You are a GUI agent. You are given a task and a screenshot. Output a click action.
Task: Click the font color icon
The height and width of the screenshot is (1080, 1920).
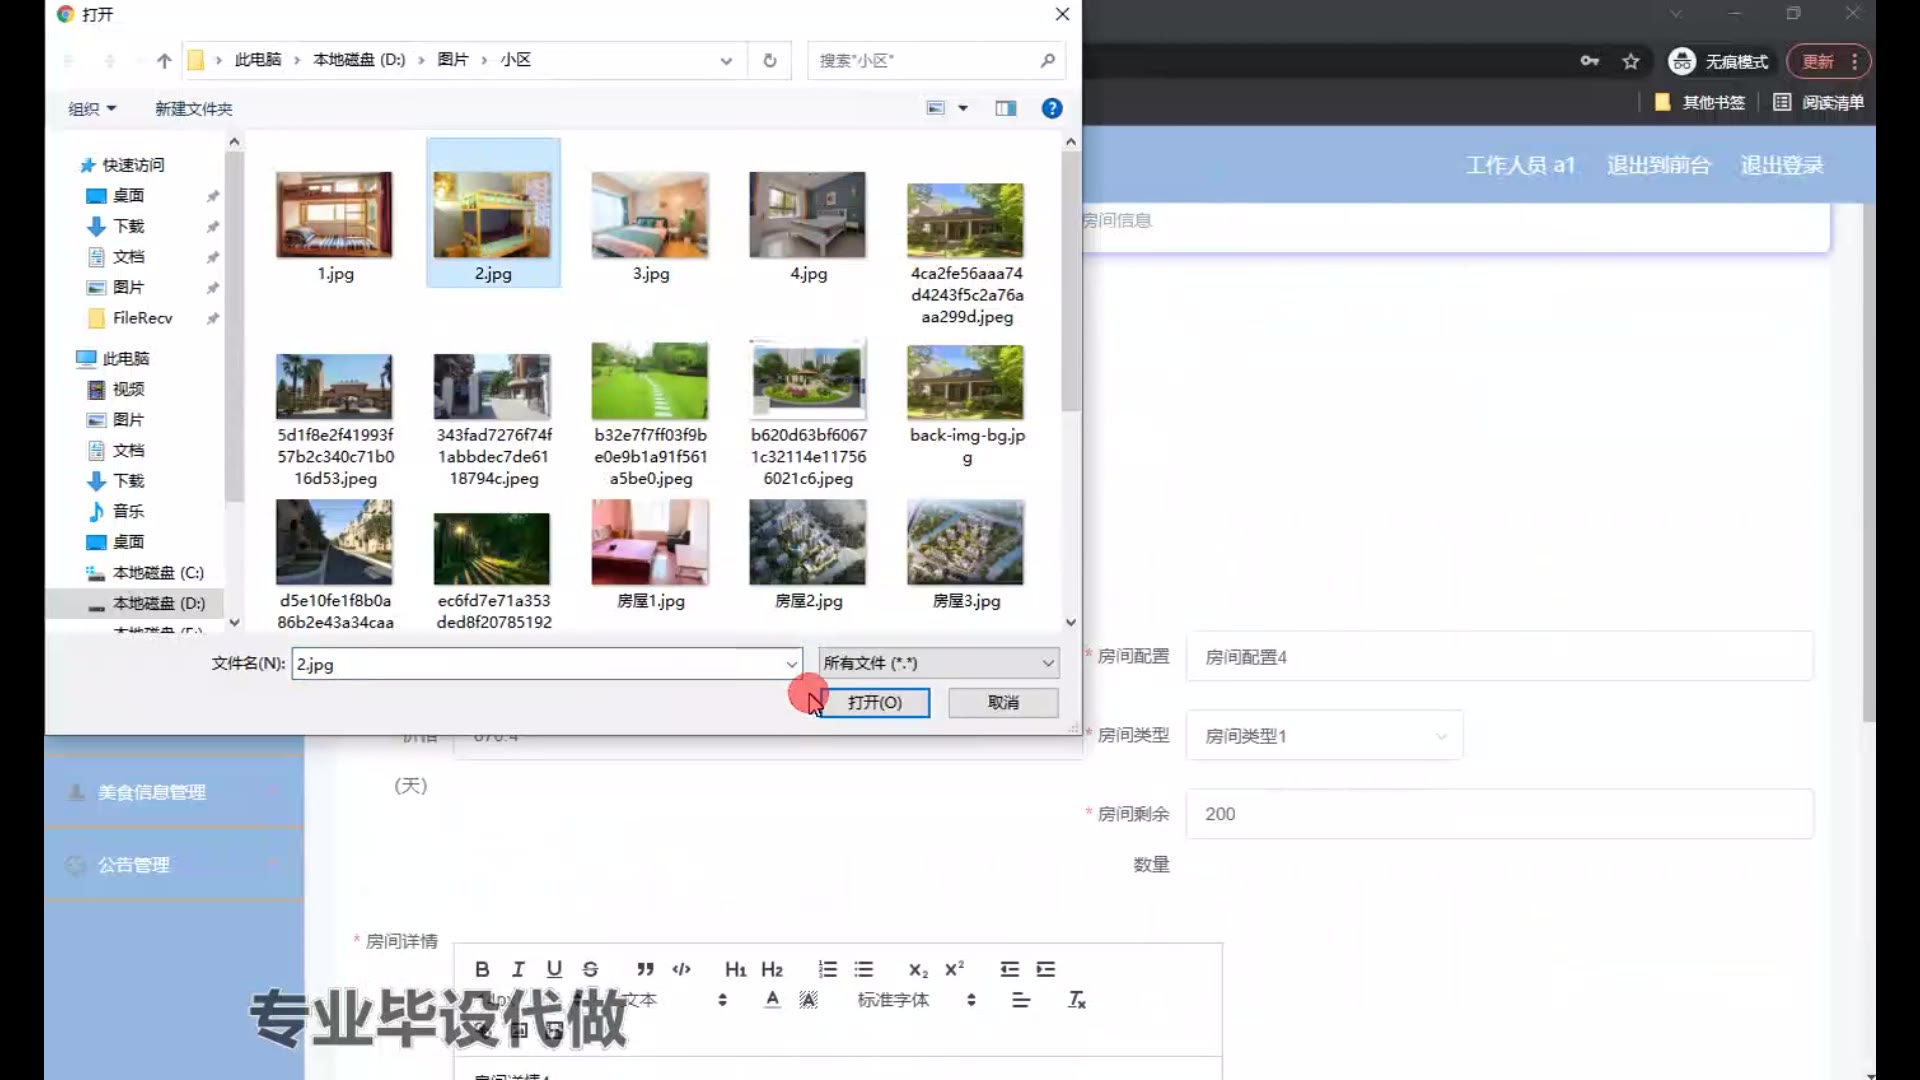[772, 1000]
